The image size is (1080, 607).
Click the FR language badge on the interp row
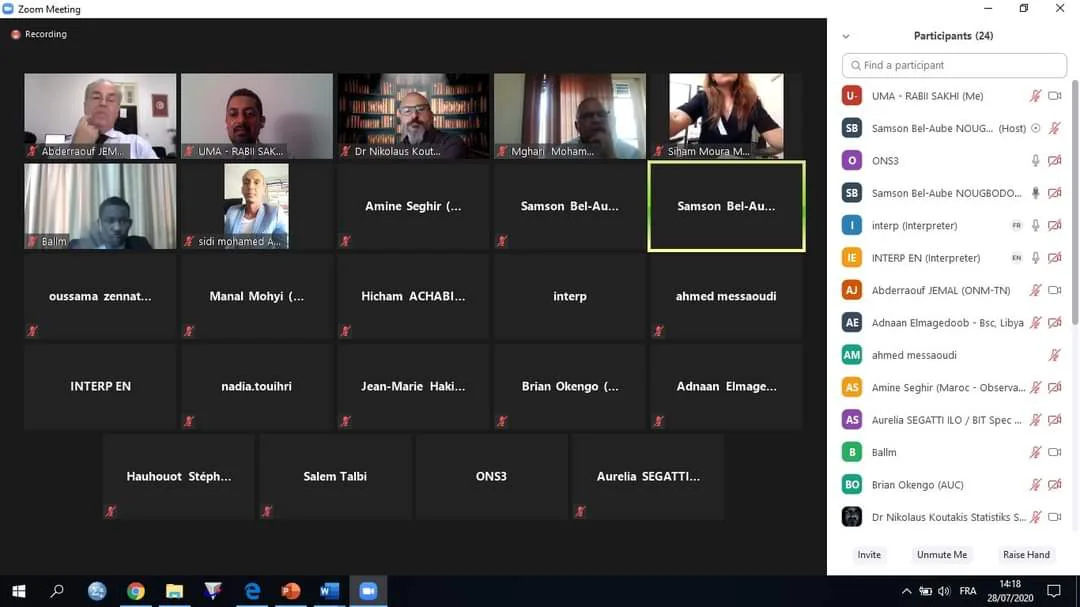coord(1016,225)
